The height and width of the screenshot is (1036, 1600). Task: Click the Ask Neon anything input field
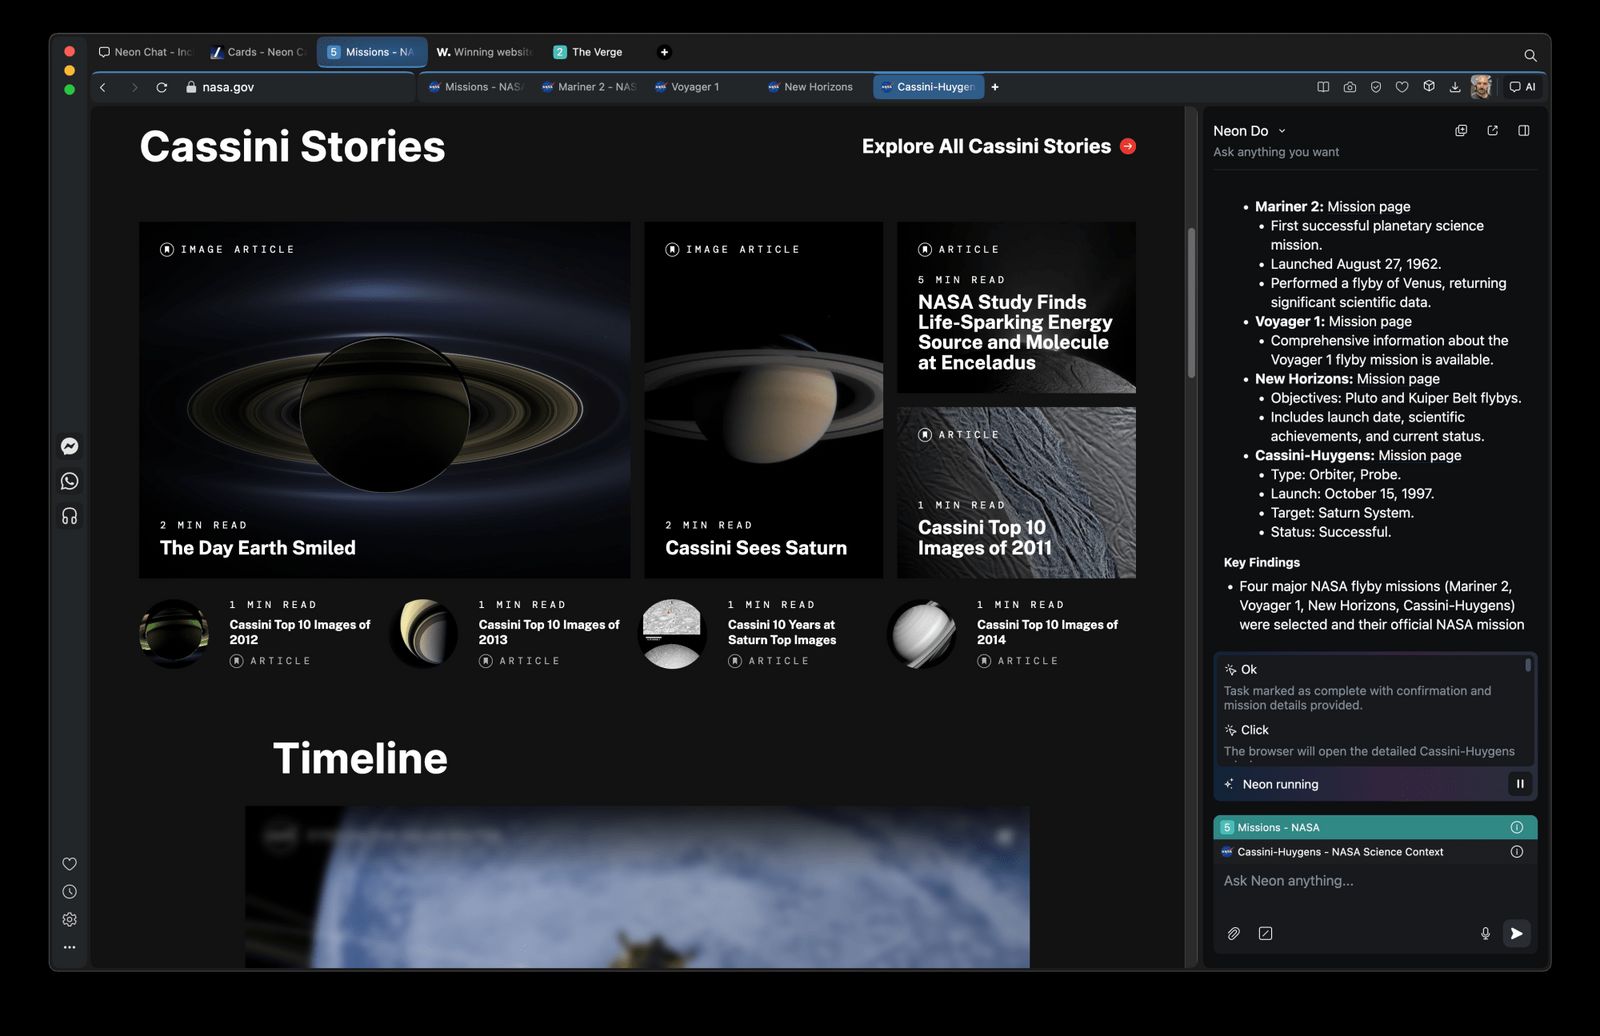pyautogui.click(x=1330, y=881)
